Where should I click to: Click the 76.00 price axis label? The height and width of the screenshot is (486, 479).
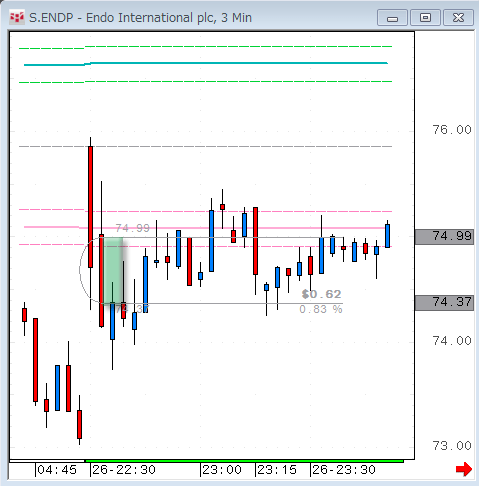(x=452, y=130)
